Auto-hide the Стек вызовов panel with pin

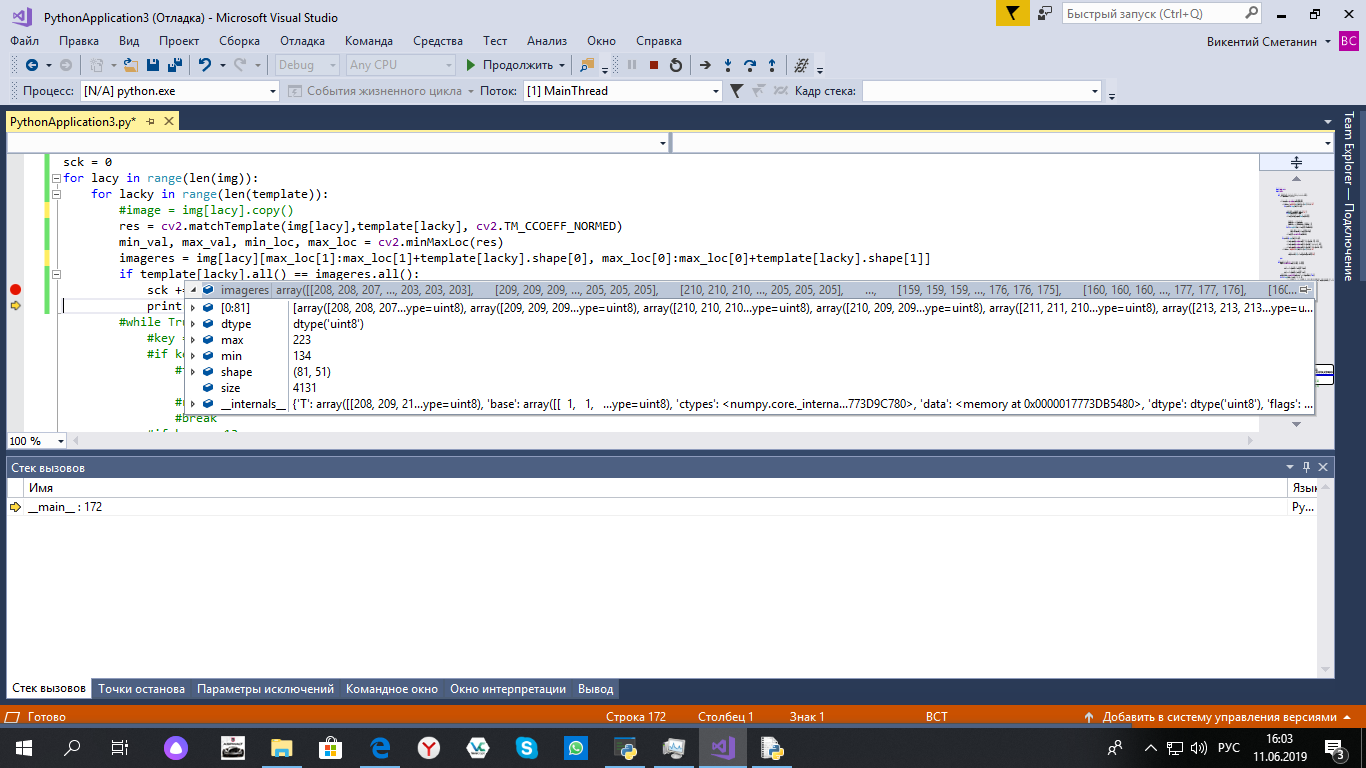1306,467
